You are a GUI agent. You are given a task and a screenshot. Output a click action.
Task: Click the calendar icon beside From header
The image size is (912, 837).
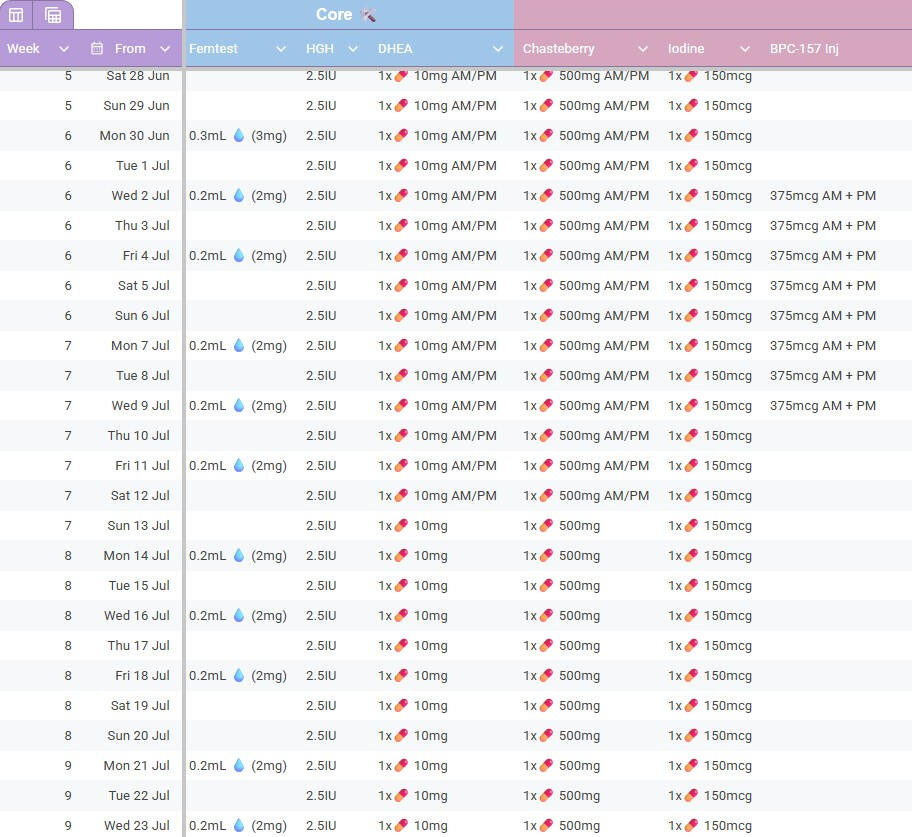click(97, 48)
